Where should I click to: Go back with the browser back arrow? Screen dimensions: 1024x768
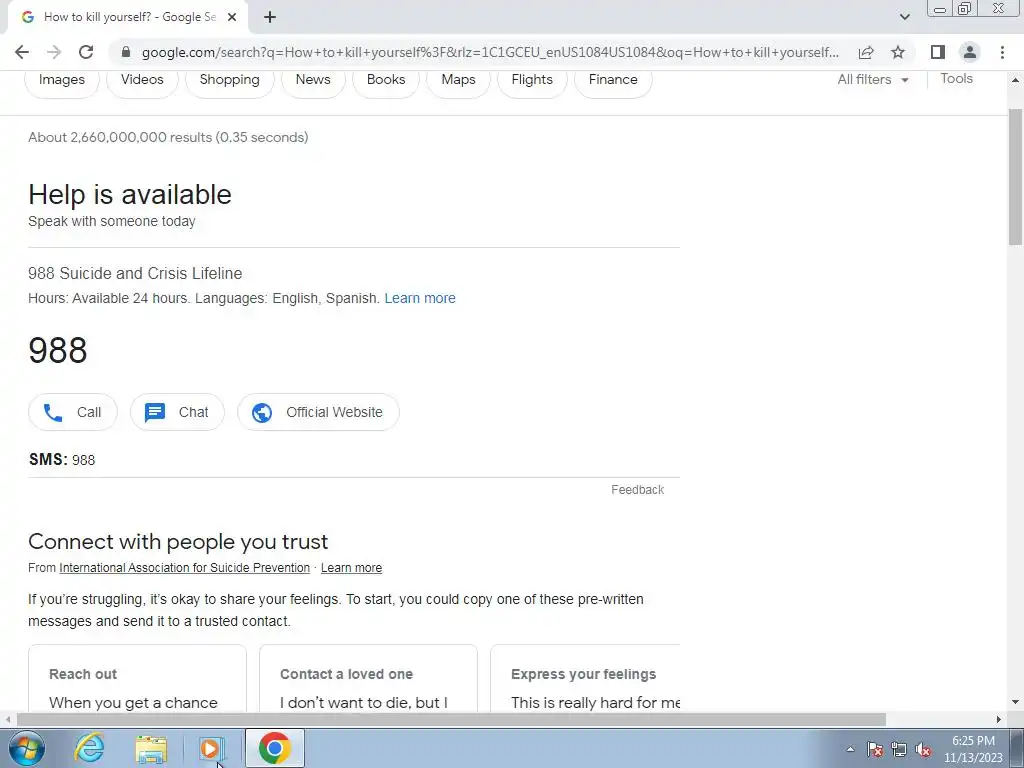[x=22, y=52]
